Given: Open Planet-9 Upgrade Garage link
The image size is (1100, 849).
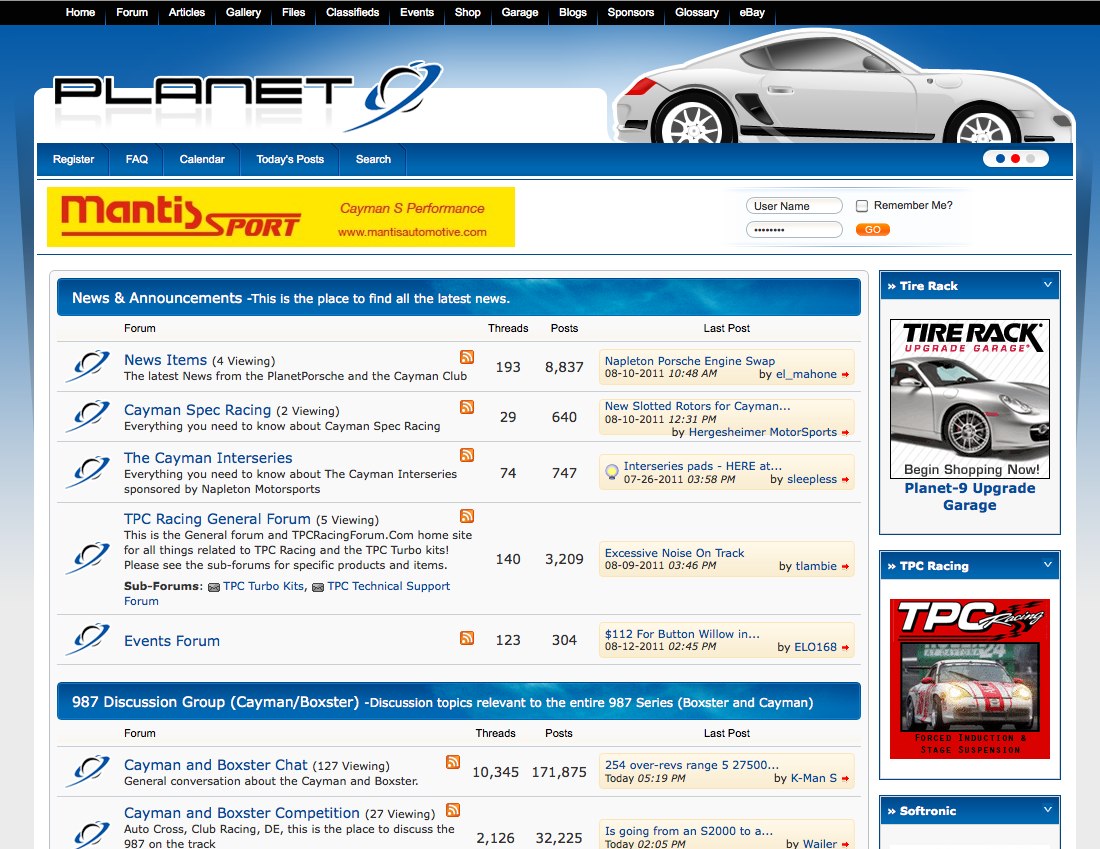Looking at the screenshot, I should [x=970, y=496].
